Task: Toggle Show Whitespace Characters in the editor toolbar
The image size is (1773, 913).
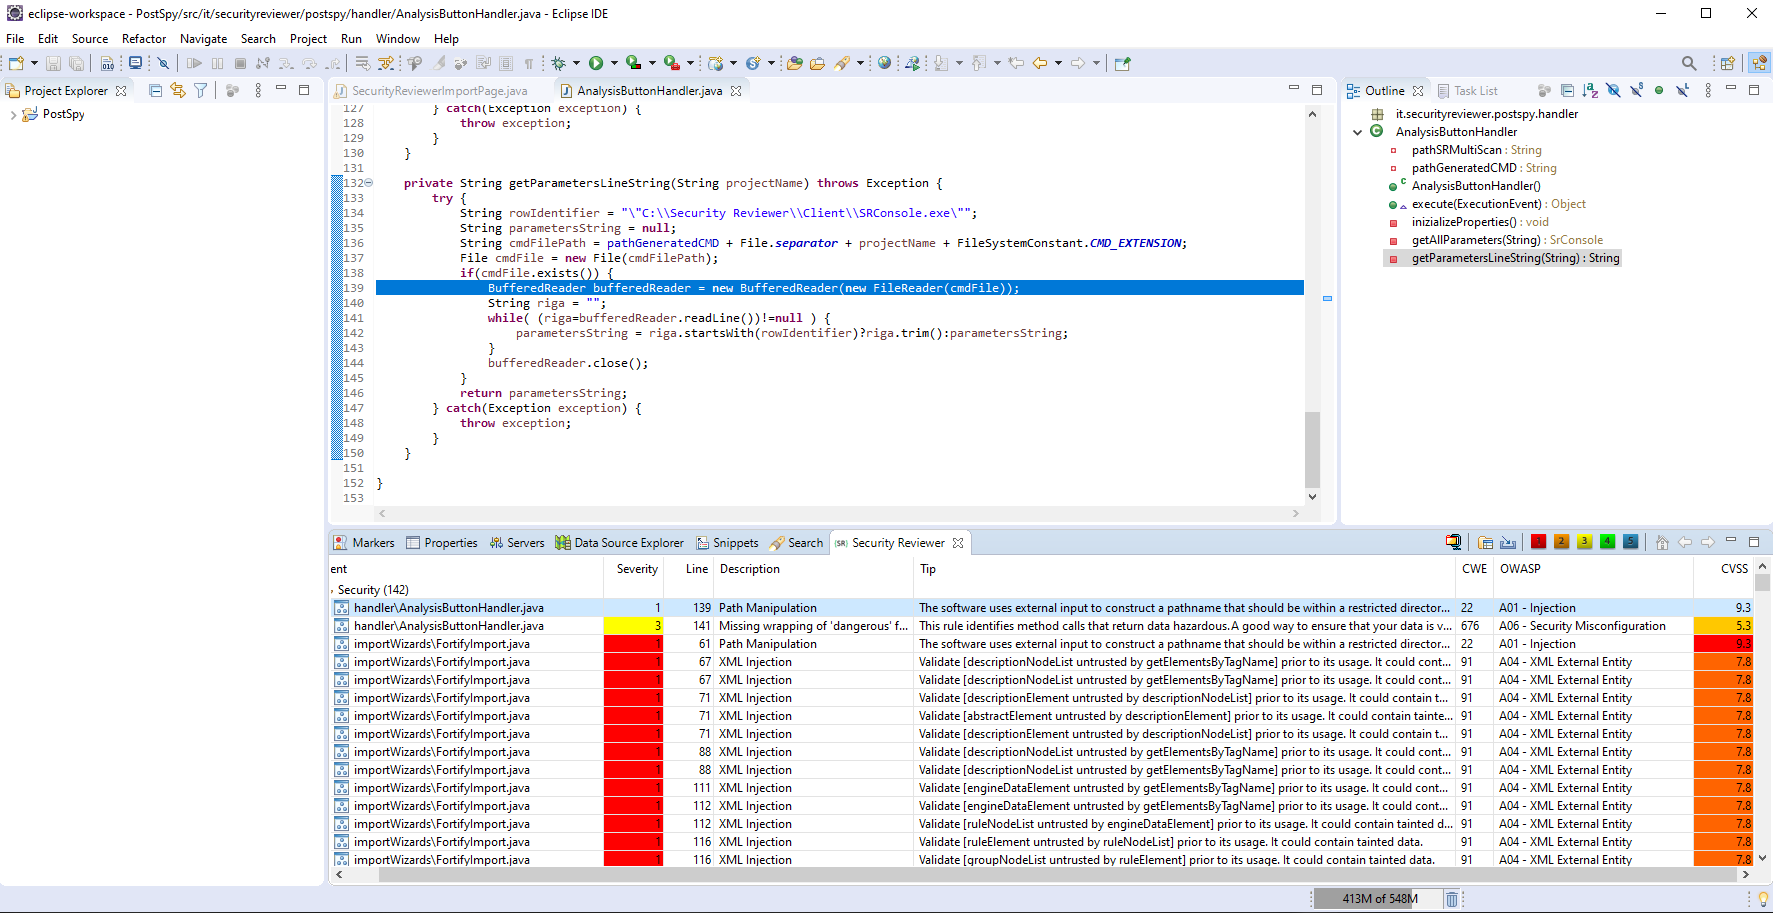Action: pyautogui.click(x=527, y=62)
